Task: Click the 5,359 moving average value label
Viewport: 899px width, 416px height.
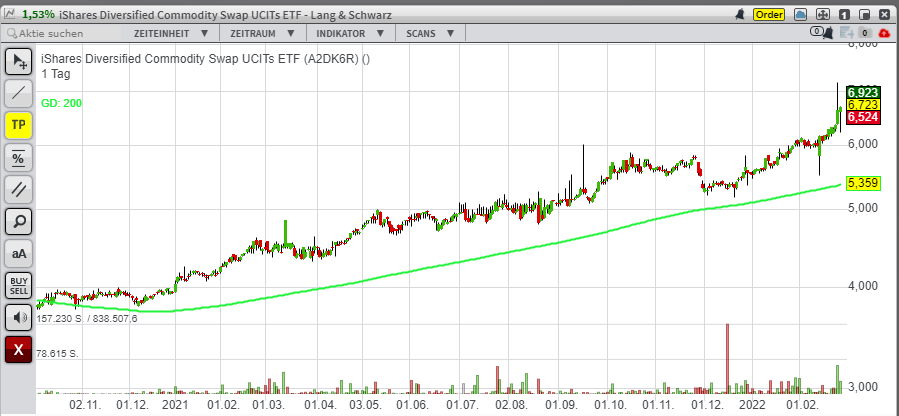Action: tap(863, 183)
